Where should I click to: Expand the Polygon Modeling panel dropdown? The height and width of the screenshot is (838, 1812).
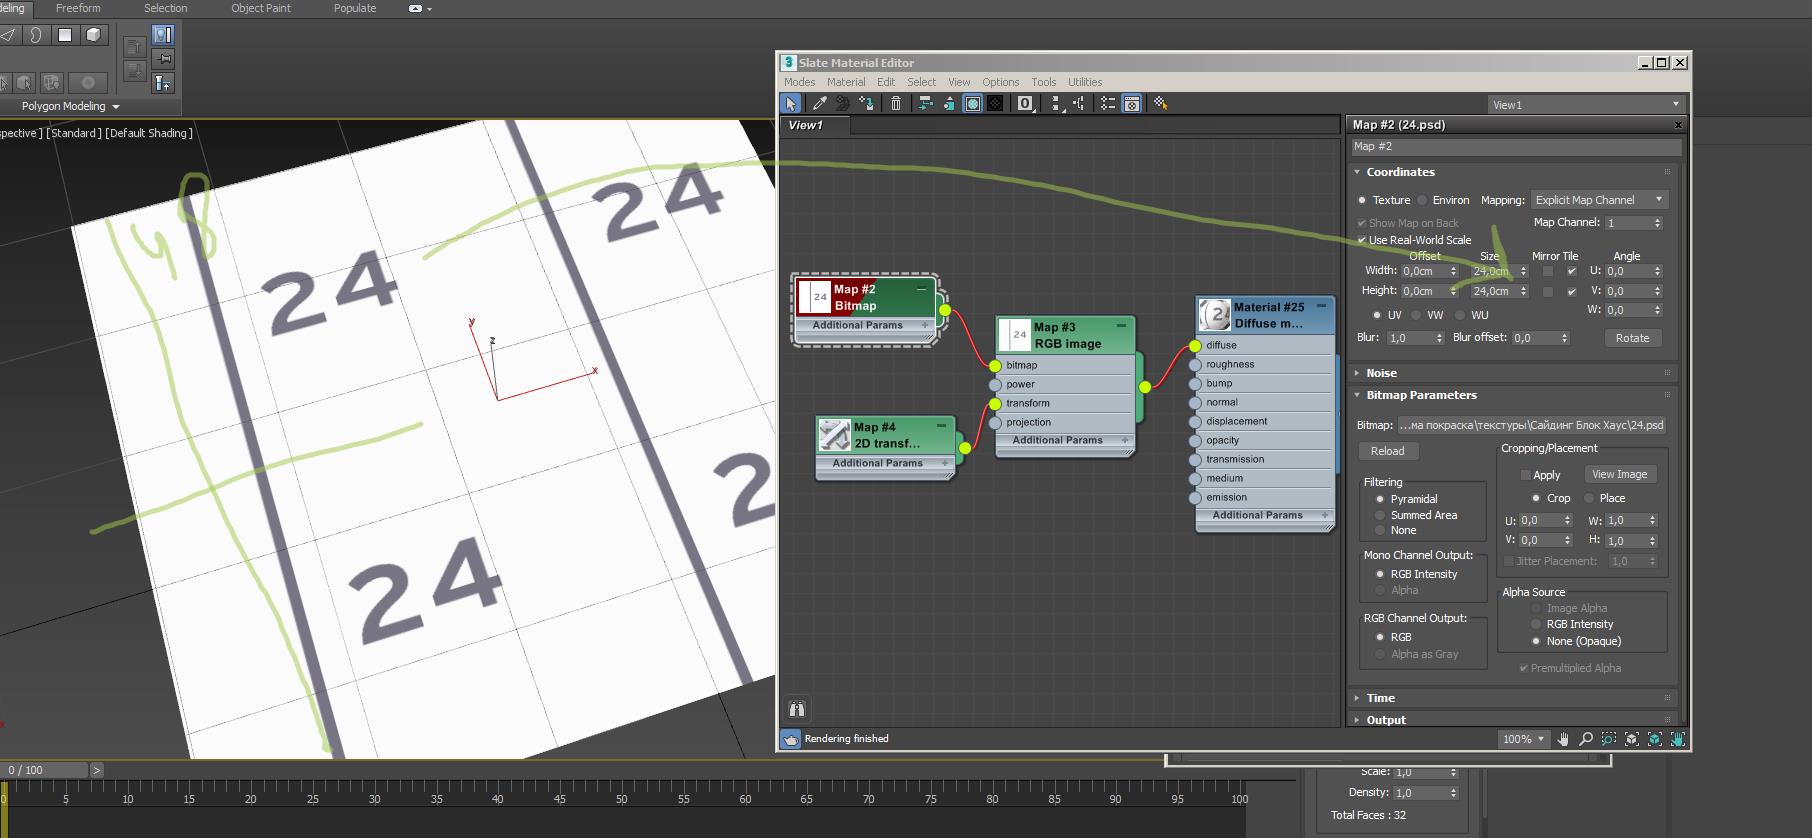71,106
